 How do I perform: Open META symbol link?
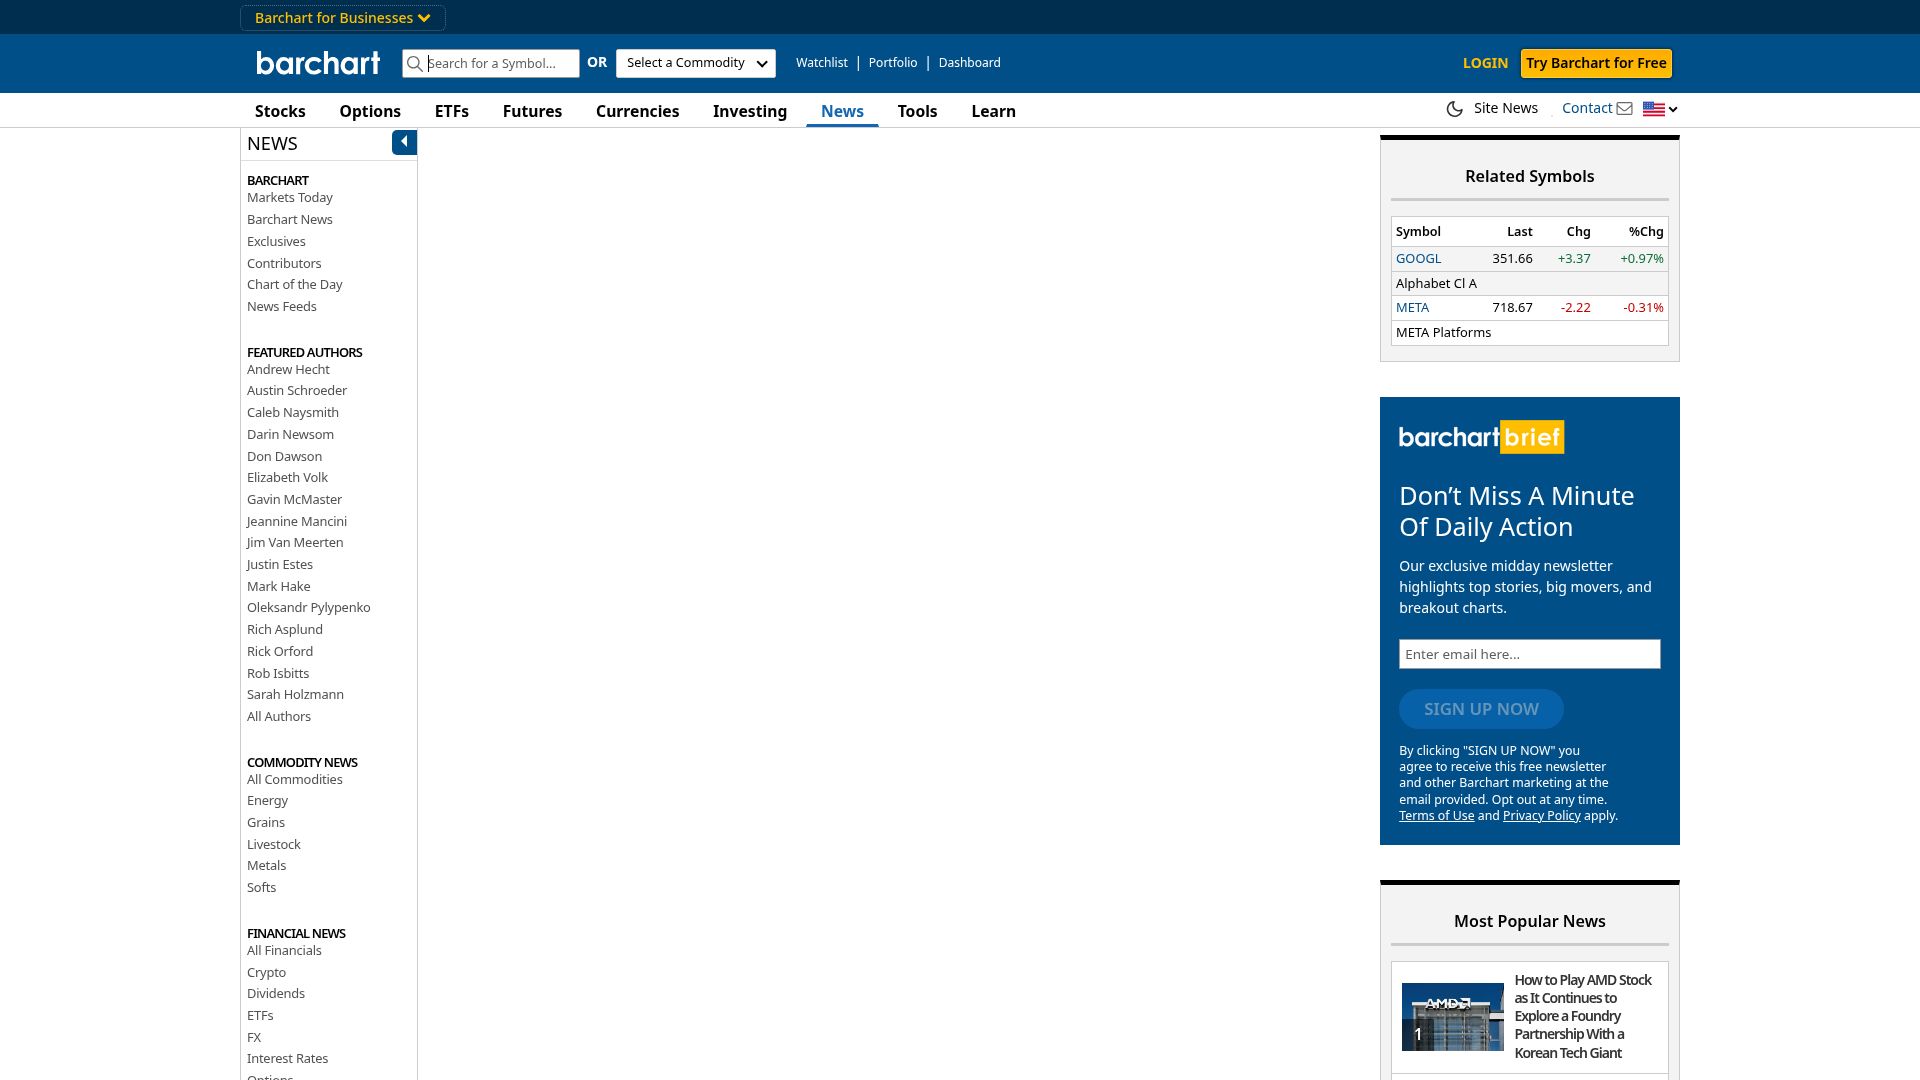point(1412,308)
